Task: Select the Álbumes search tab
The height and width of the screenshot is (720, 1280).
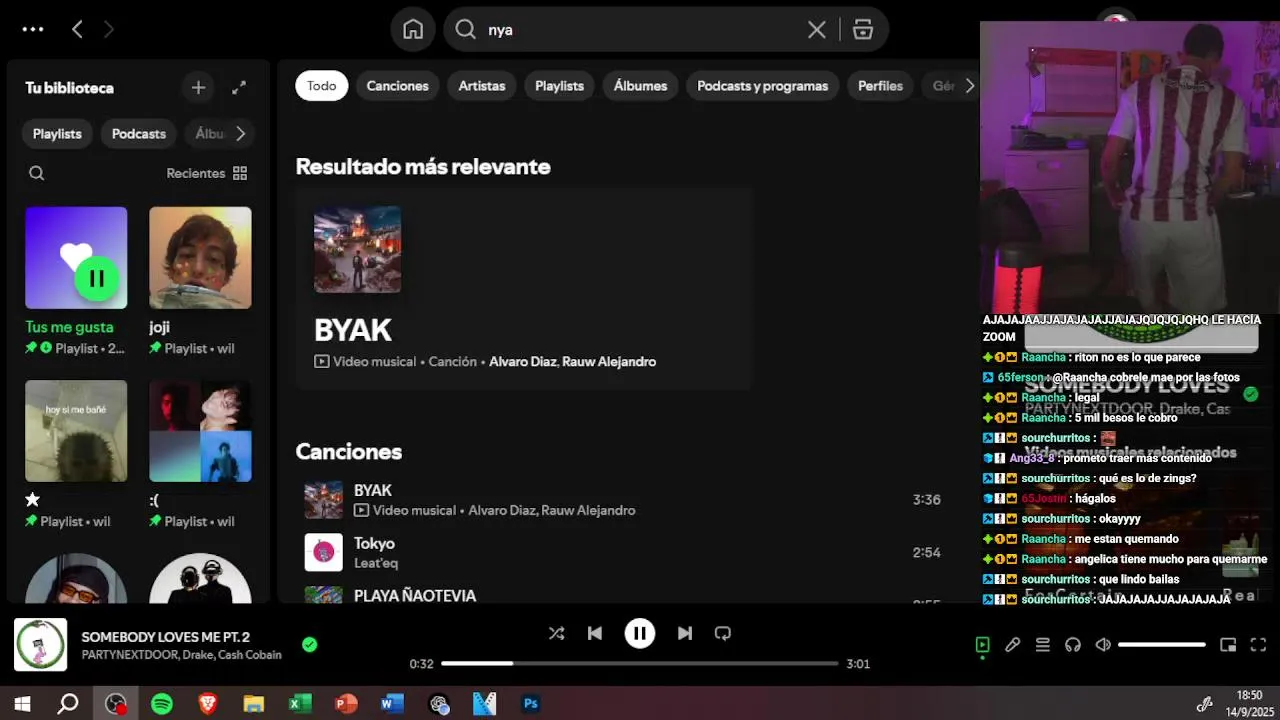Action: click(x=640, y=86)
